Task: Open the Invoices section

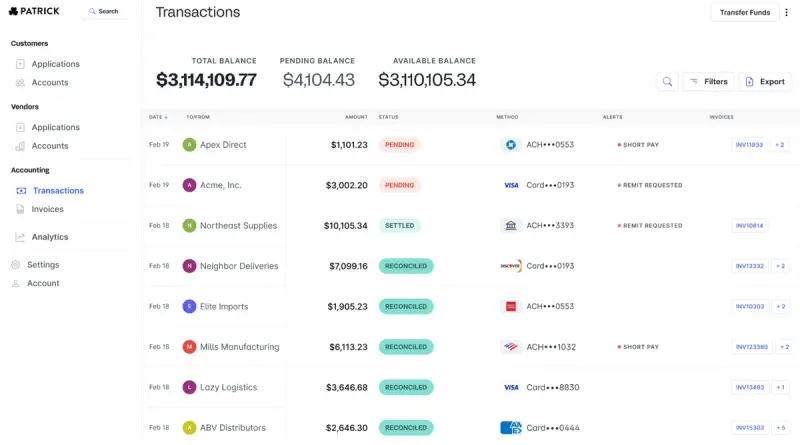Action: (x=47, y=209)
